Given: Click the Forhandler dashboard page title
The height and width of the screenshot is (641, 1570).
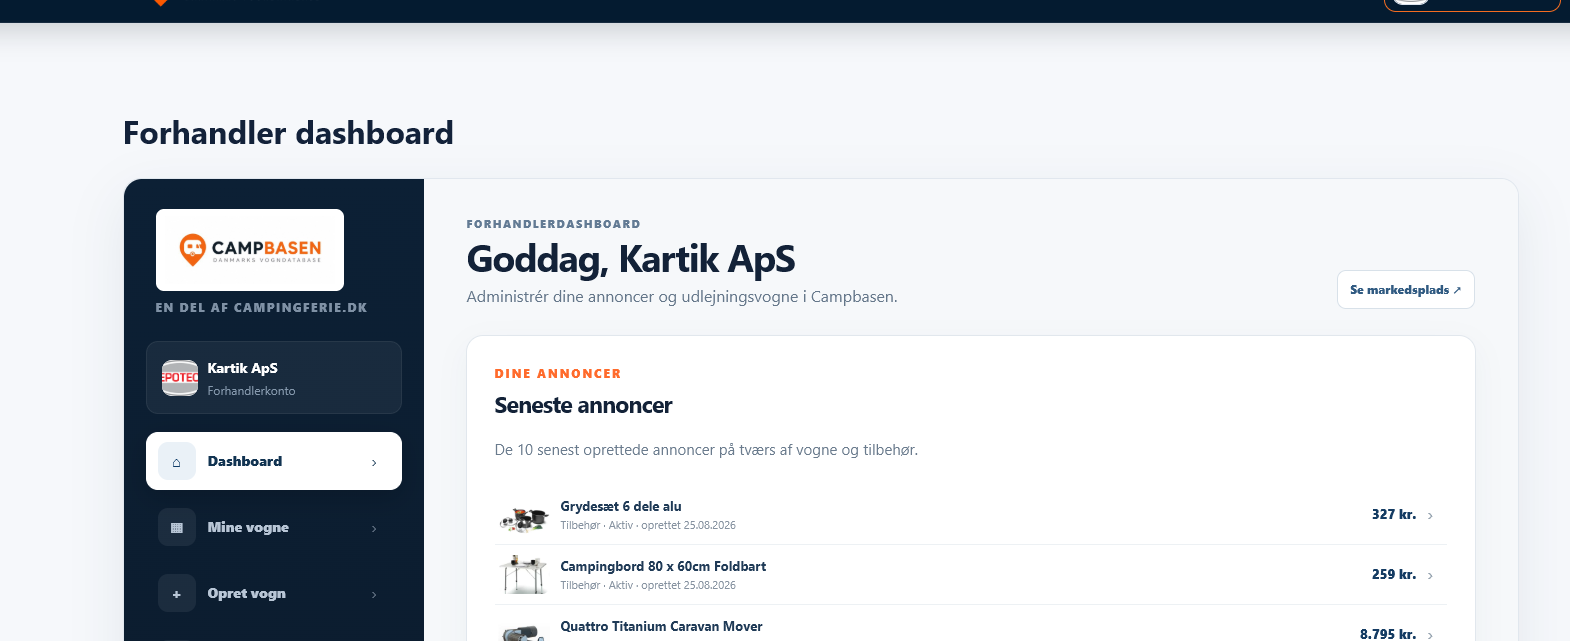Looking at the screenshot, I should [x=288, y=133].
